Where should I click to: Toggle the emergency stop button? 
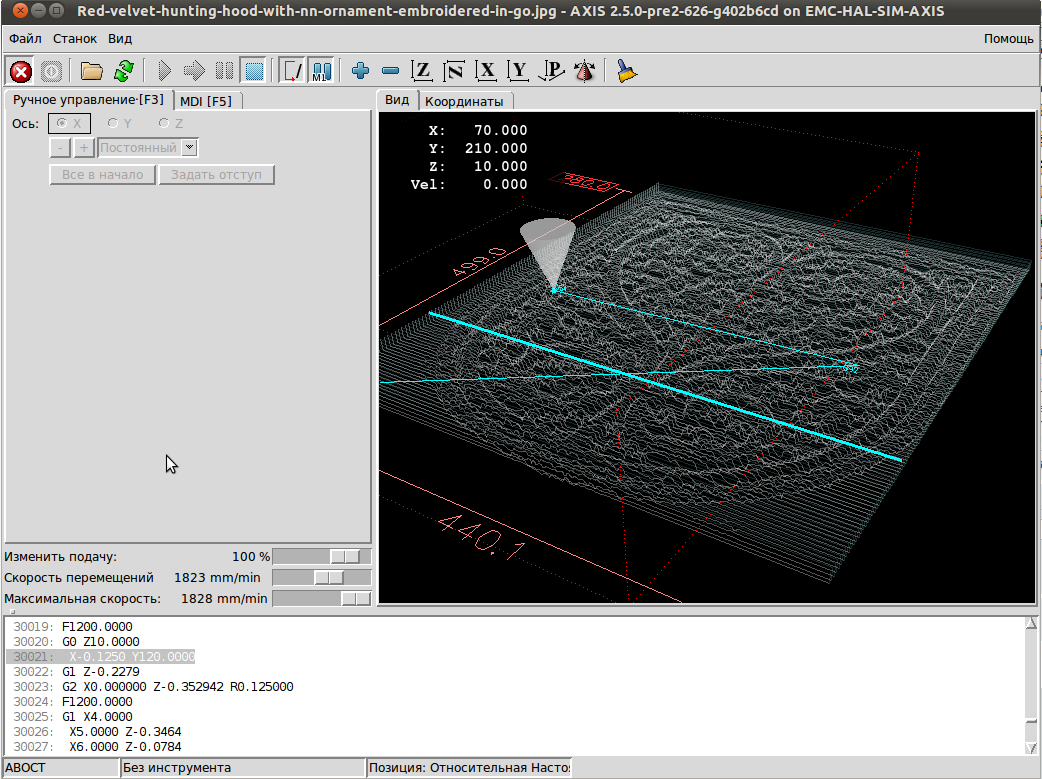(21, 71)
